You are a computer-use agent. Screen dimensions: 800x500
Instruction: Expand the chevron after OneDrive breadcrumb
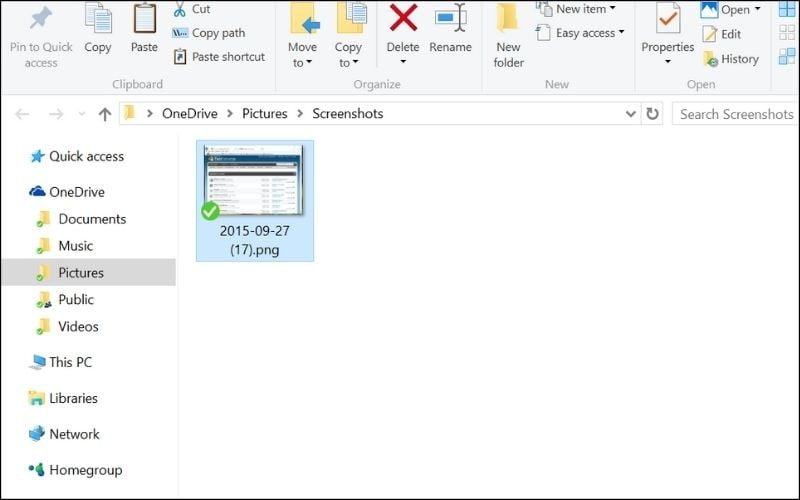coord(230,114)
